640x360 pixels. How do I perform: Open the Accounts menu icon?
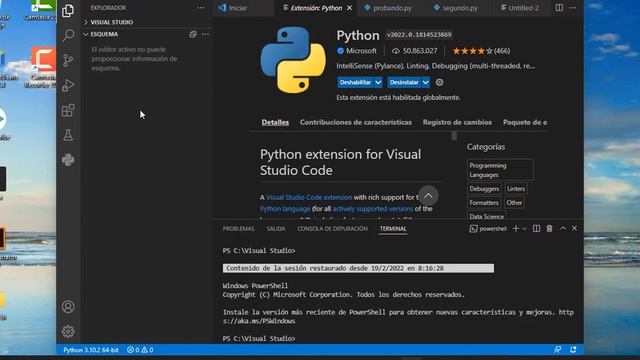click(68, 307)
